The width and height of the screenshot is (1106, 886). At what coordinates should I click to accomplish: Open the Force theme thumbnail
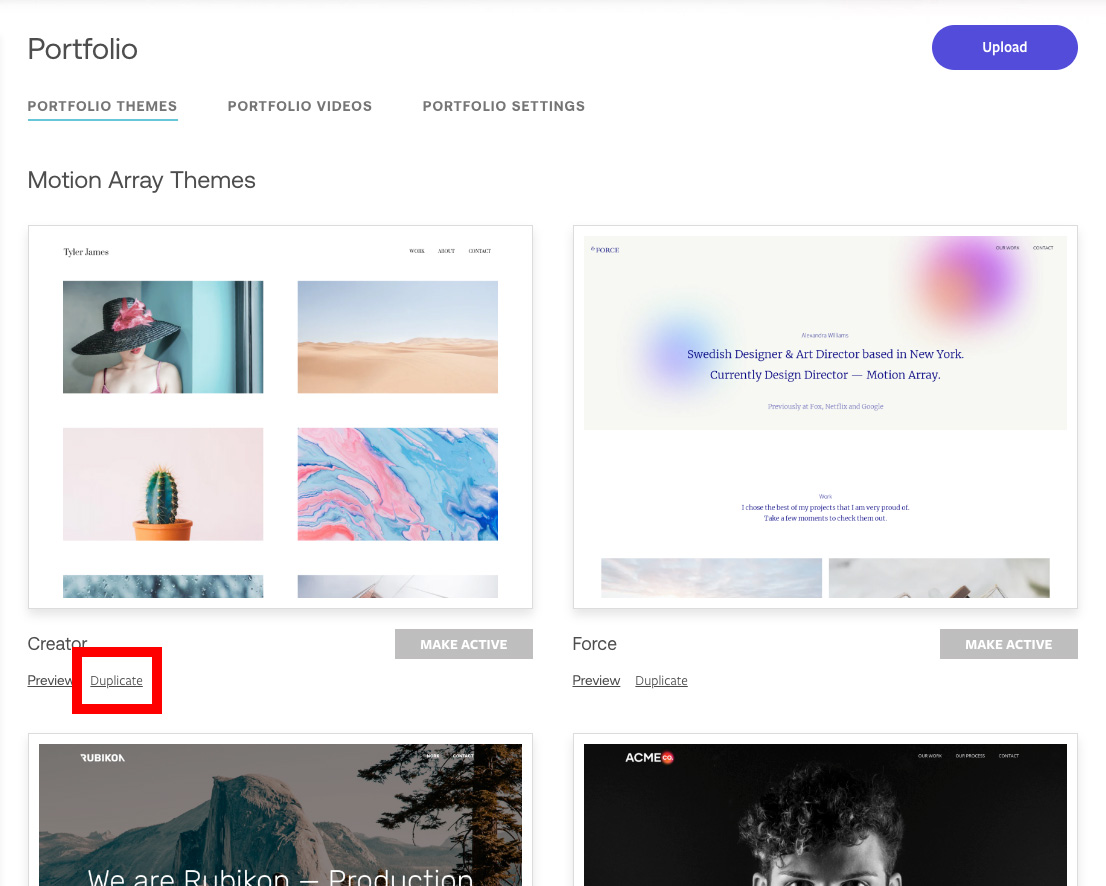pos(825,417)
